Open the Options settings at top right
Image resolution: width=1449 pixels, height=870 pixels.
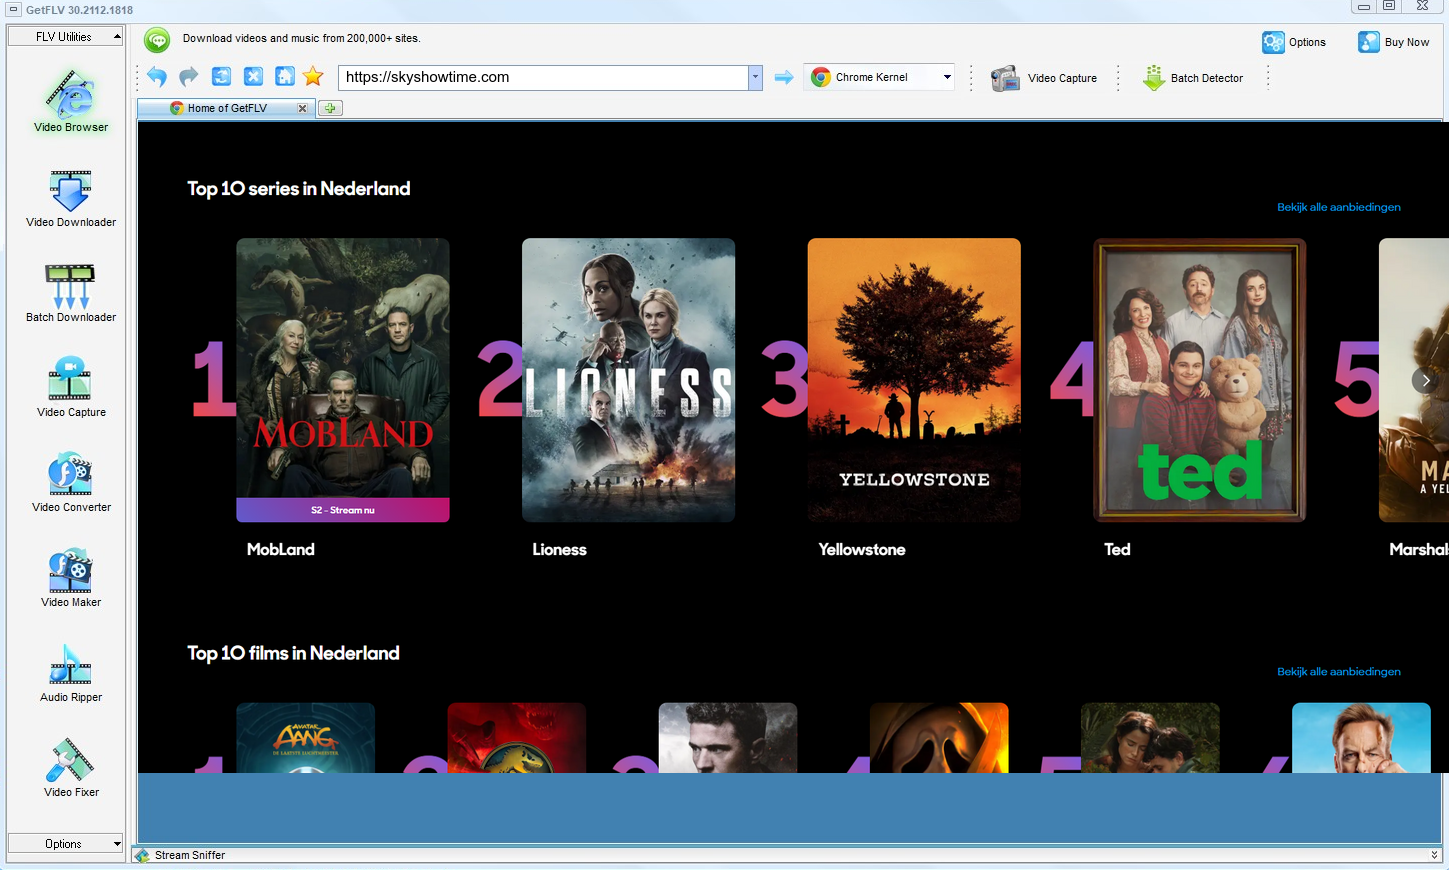(1294, 42)
